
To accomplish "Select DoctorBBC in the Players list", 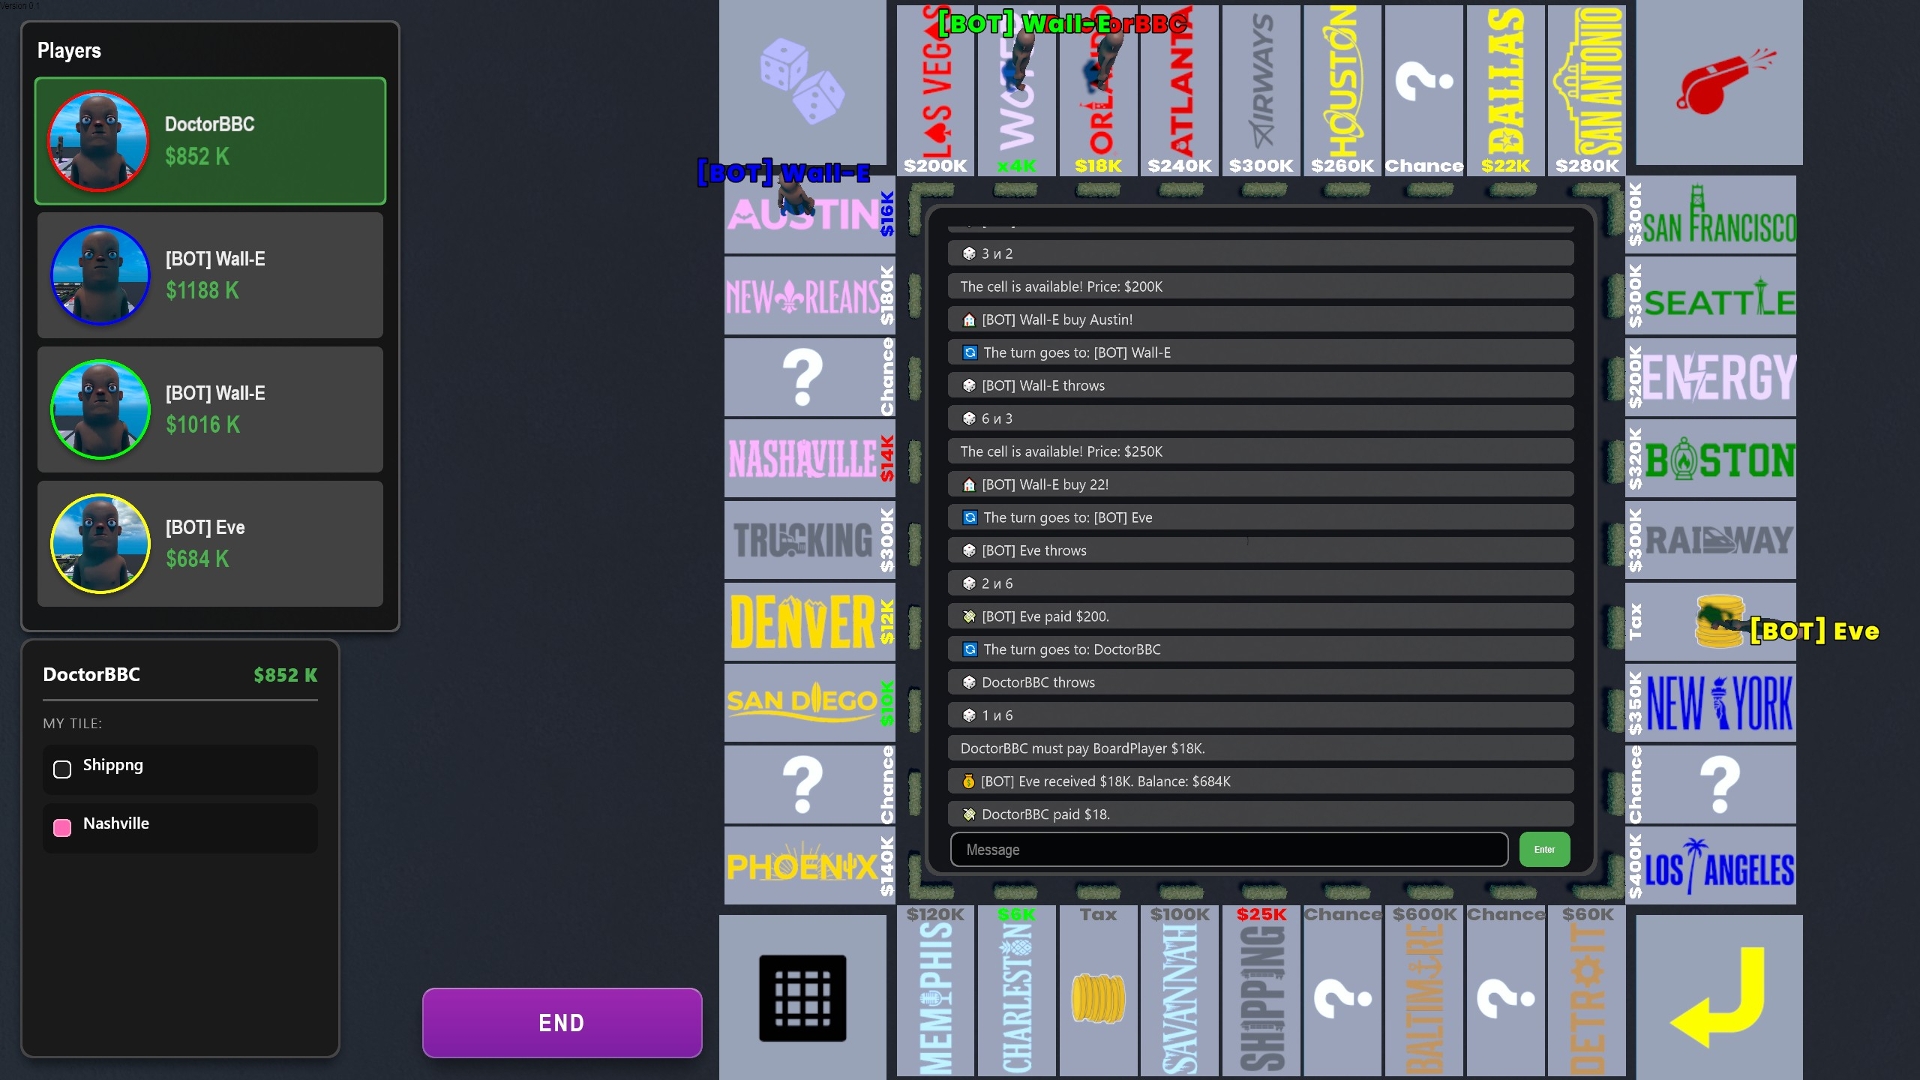I will click(x=210, y=141).
